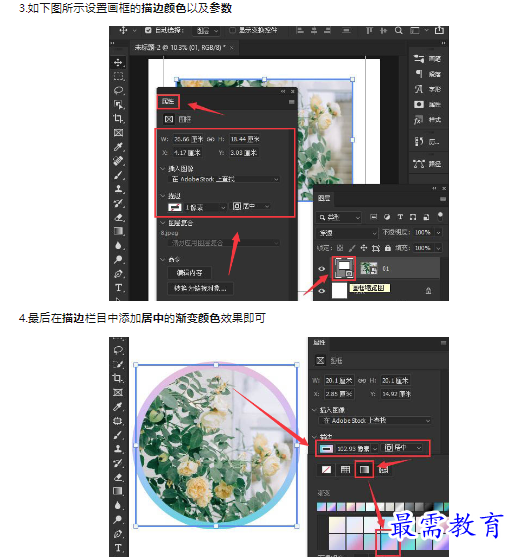Open the step 3 Properties panel flyout menu
Viewport: 512px width, 557px height.
[x=291, y=102]
